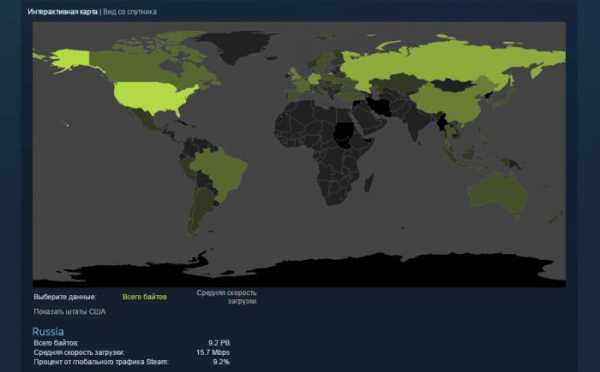Click the United States on the map
The image size is (600, 372).
(x=153, y=96)
